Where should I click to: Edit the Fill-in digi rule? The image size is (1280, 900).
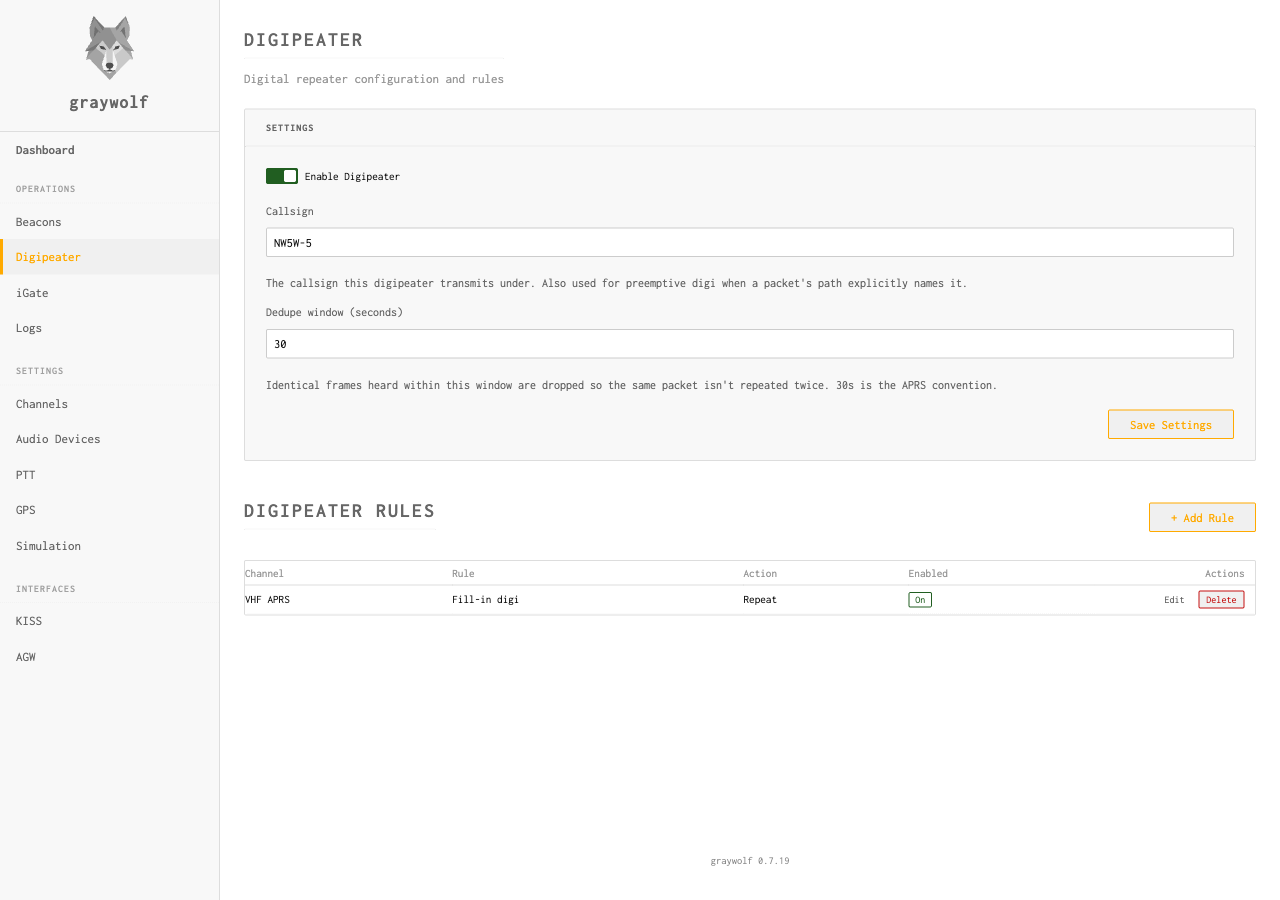click(x=1174, y=599)
